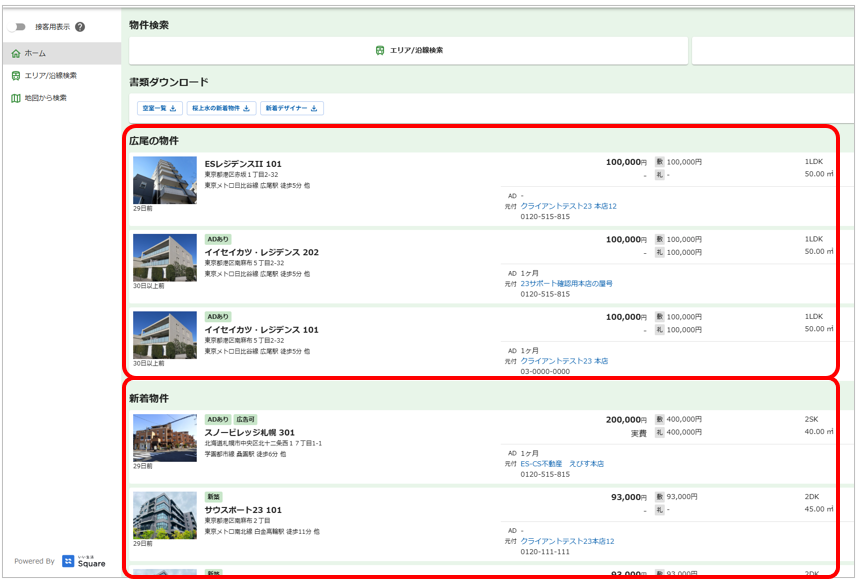The width and height of the screenshot is (856, 579).
Task: Download the 桜上水の新着物件 document
Action: click(221, 108)
